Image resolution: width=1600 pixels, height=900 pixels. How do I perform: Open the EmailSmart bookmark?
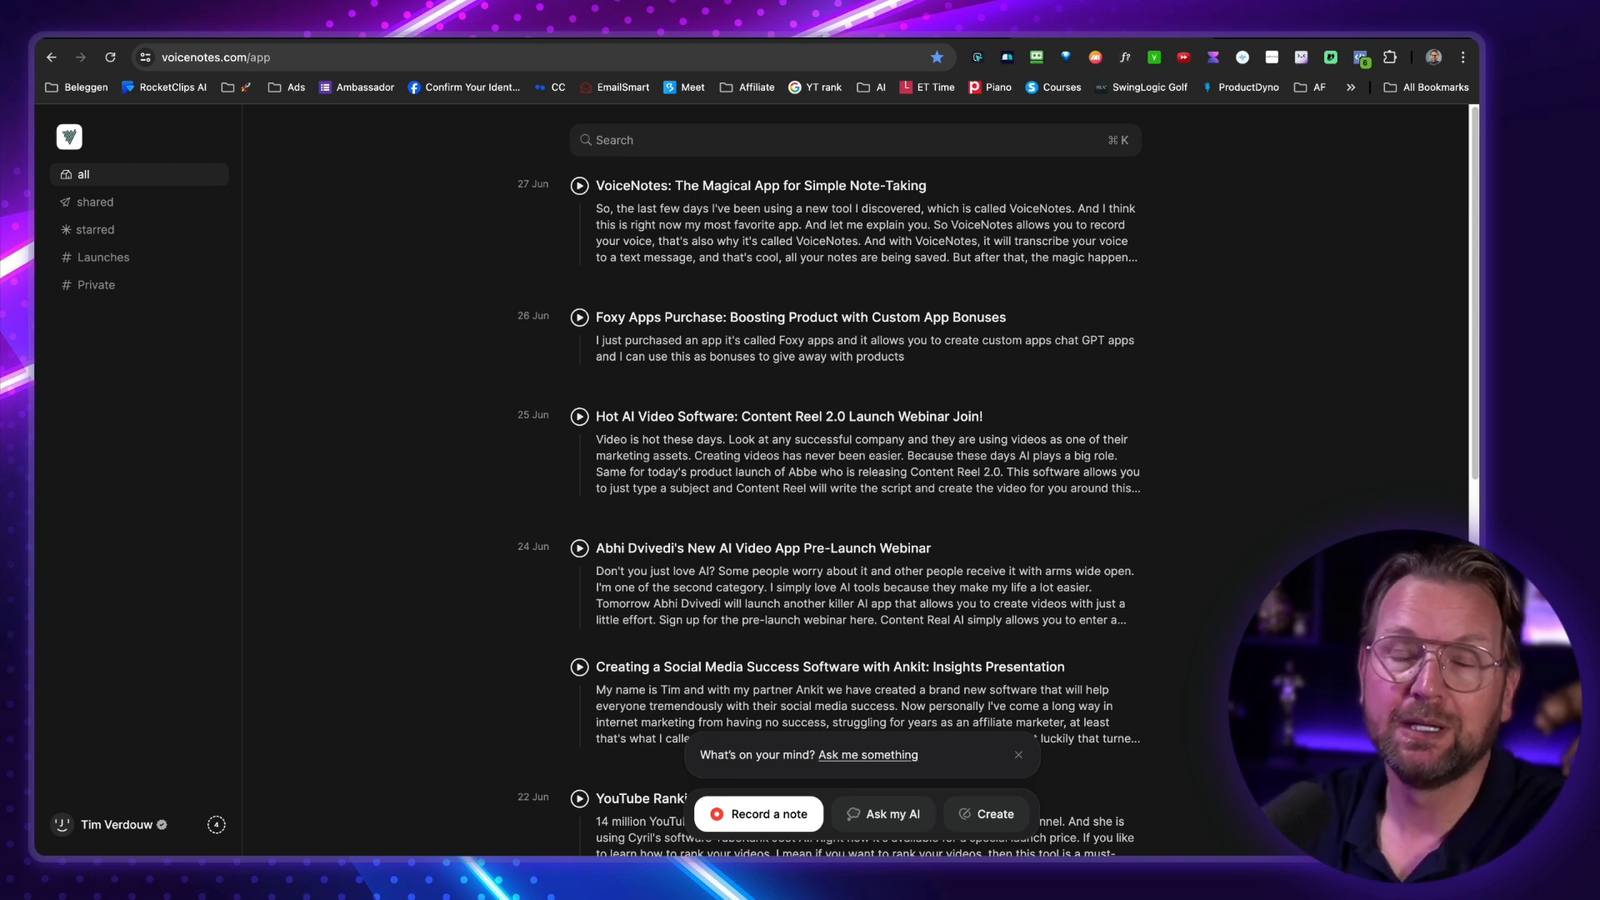(x=614, y=87)
